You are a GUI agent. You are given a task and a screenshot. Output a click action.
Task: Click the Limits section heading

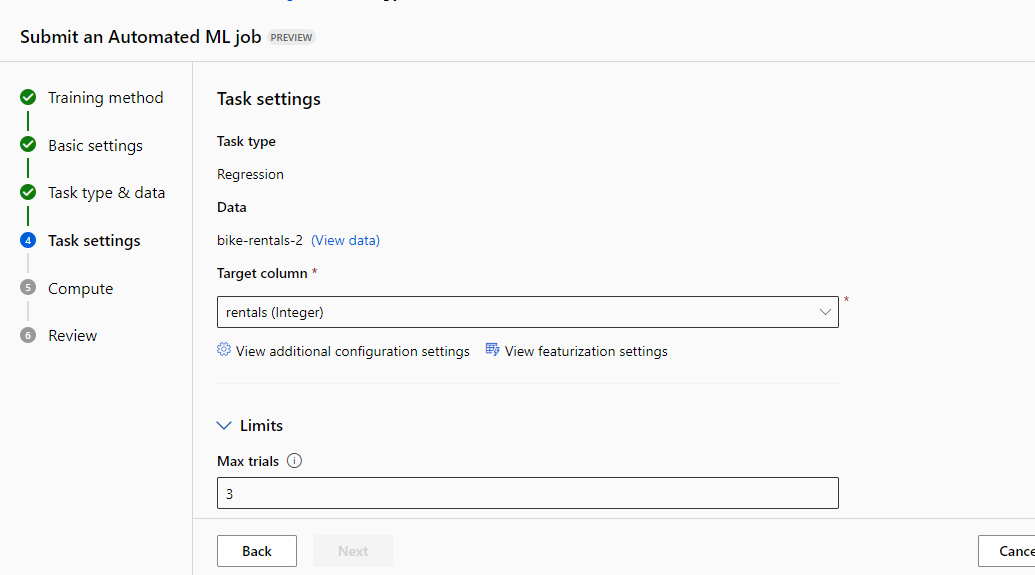click(261, 426)
